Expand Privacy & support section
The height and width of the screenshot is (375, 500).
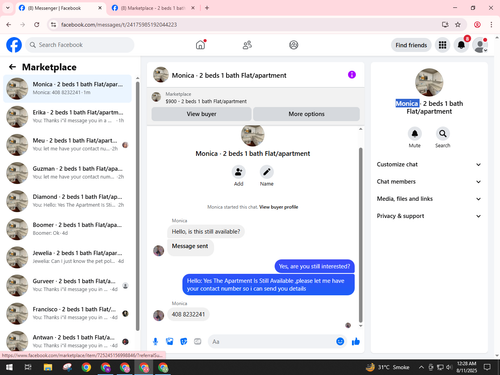pyautogui.click(x=429, y=216)
